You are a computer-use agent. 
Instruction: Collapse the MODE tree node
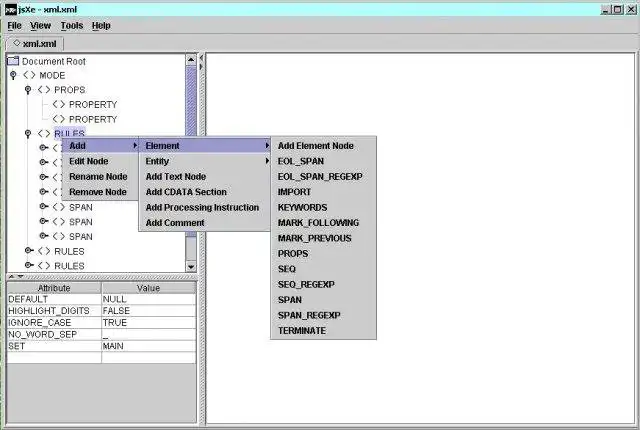tap(13, 75)
